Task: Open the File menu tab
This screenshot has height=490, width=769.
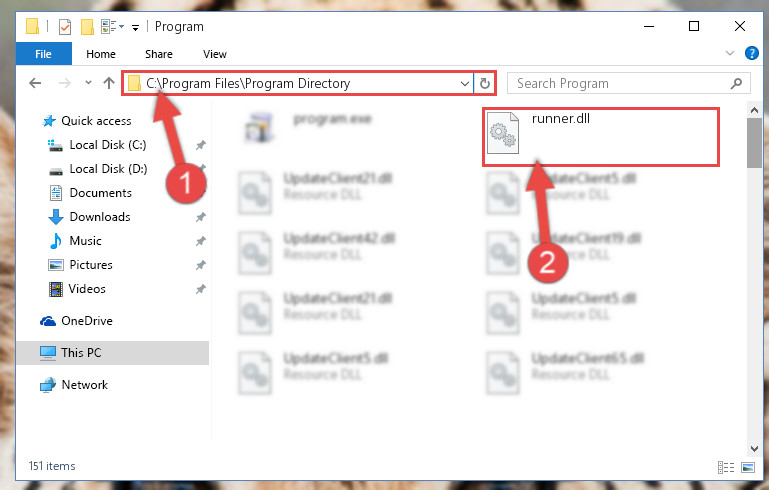Action: click(44, 54)
